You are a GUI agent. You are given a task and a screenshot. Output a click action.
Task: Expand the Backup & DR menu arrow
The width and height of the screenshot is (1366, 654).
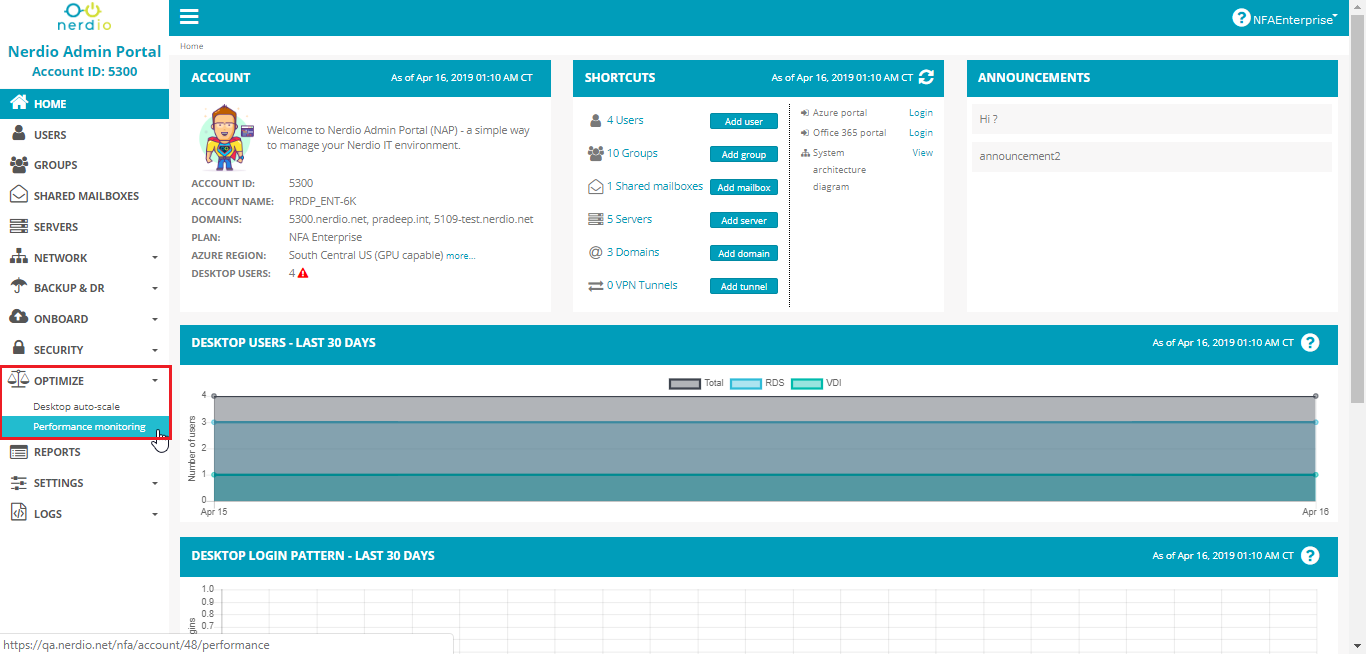coord(155,289)
